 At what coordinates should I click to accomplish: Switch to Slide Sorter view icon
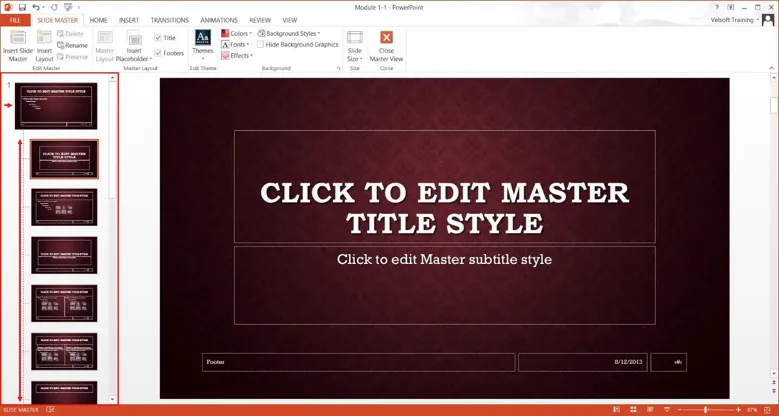633,410
